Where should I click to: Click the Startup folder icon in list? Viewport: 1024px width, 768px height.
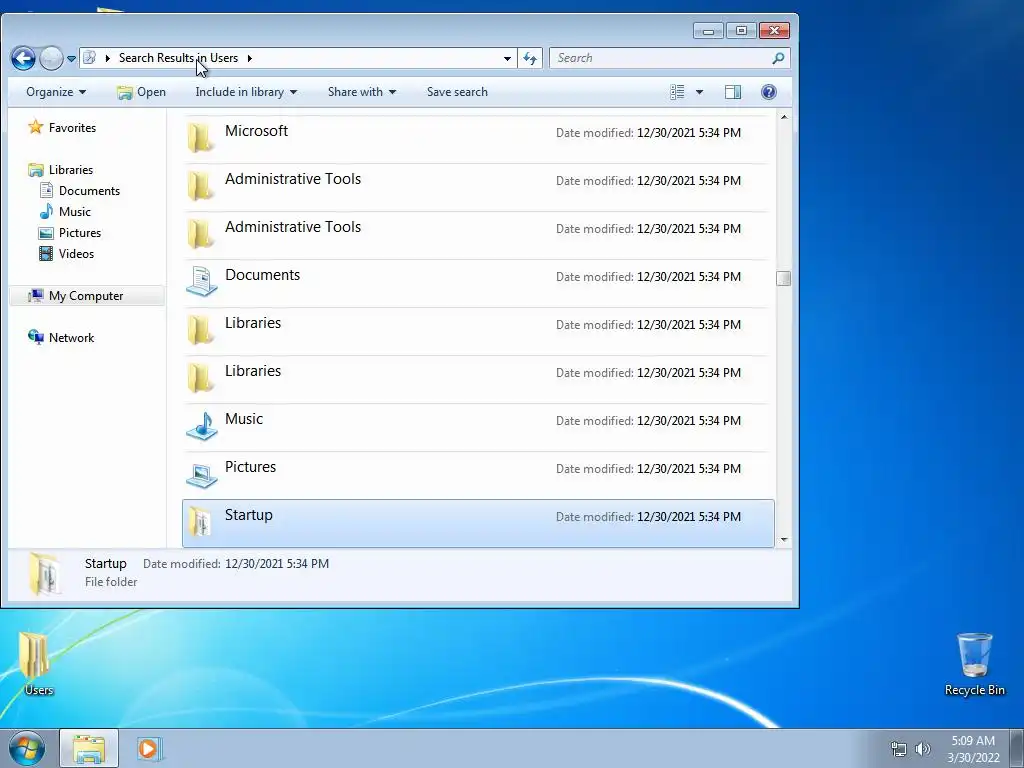[x=200, y=522]
